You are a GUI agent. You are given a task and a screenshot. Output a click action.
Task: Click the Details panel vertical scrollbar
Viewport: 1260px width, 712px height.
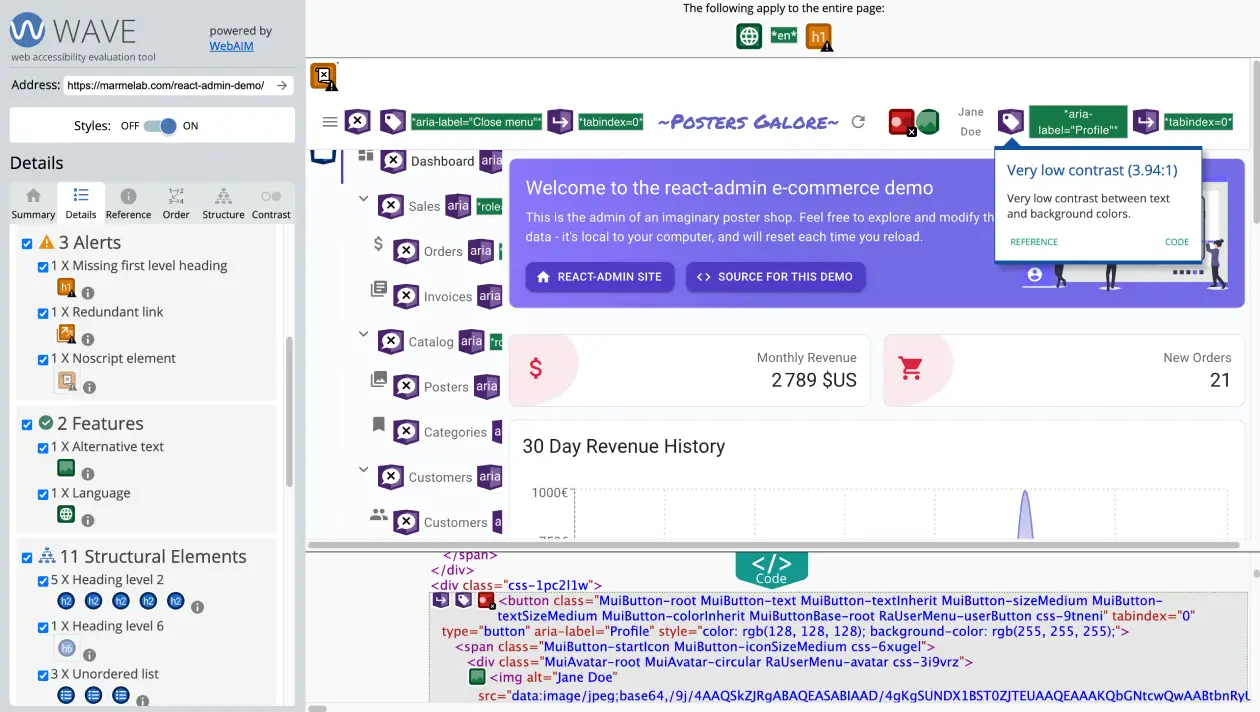tap(290, 410)
